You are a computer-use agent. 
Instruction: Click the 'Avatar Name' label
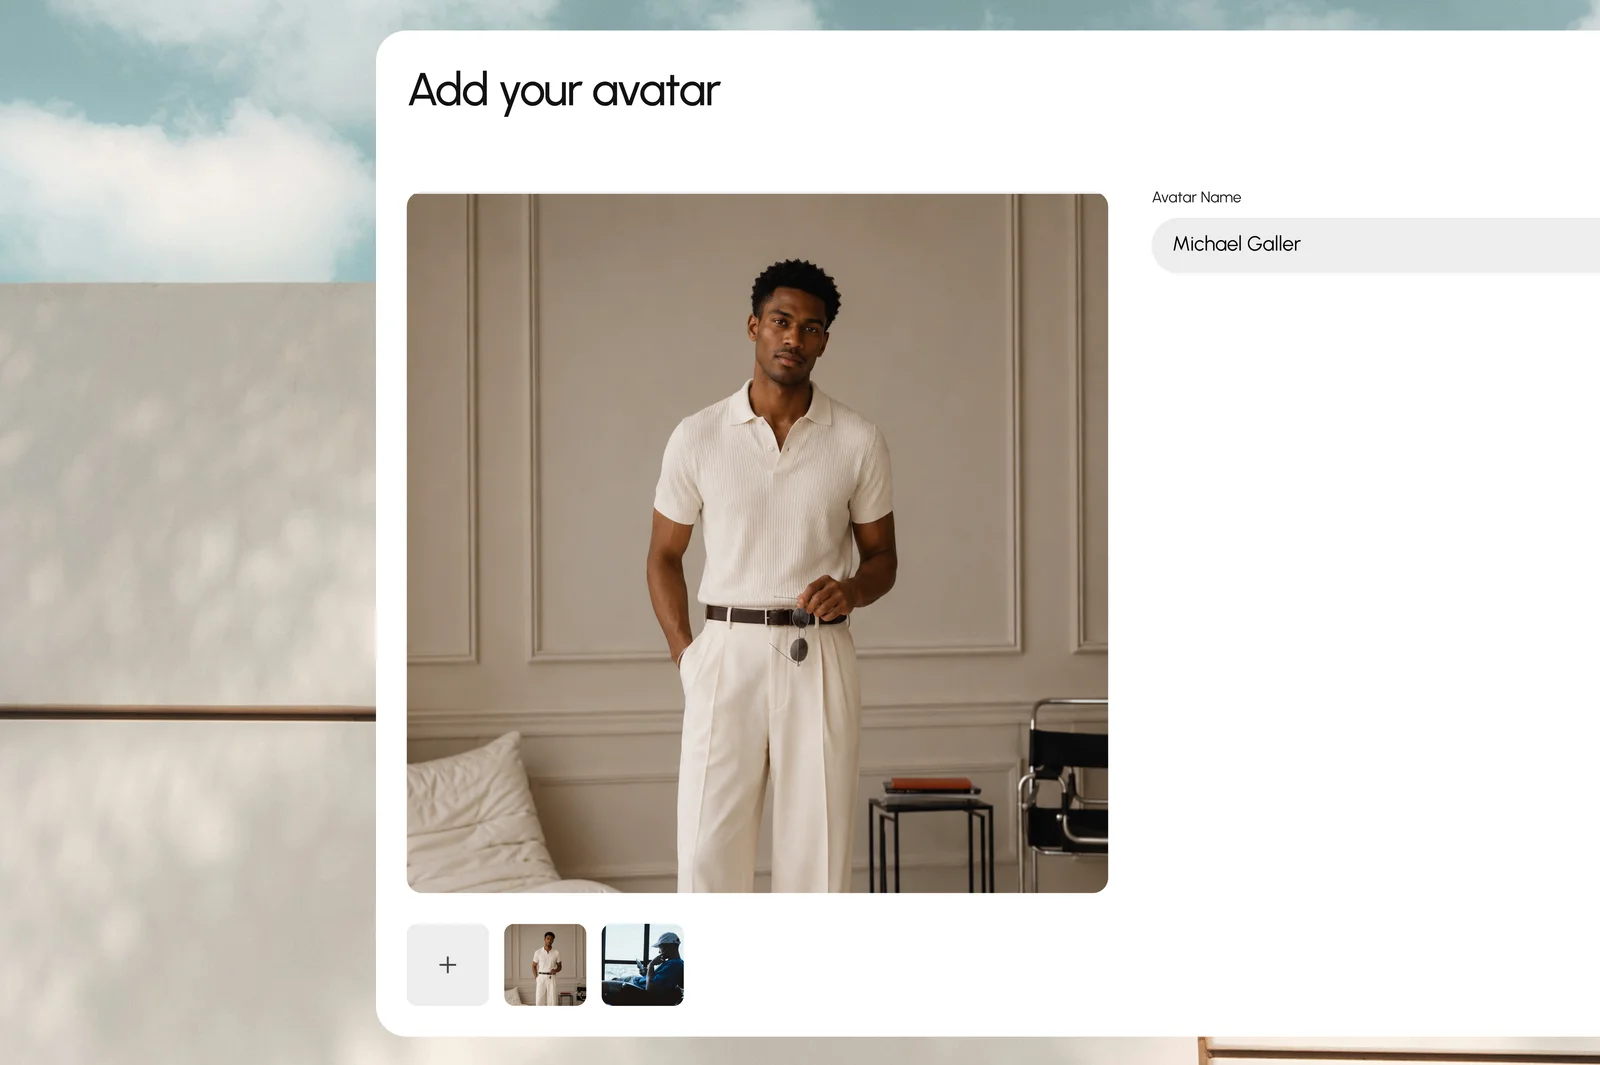pos(1196,197)
